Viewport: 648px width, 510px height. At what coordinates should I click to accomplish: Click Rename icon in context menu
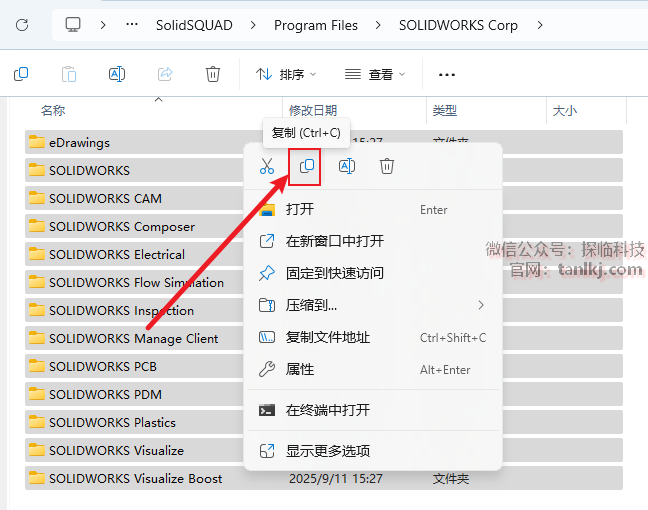347,166
